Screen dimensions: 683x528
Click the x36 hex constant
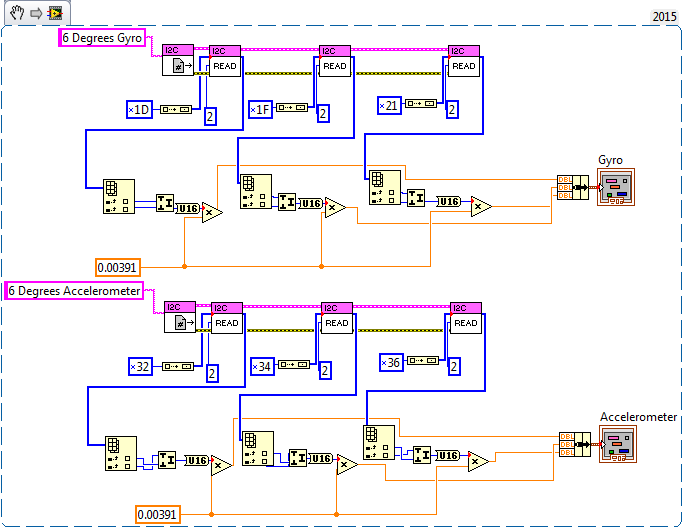pyautogui.click(x=391, y=362)
